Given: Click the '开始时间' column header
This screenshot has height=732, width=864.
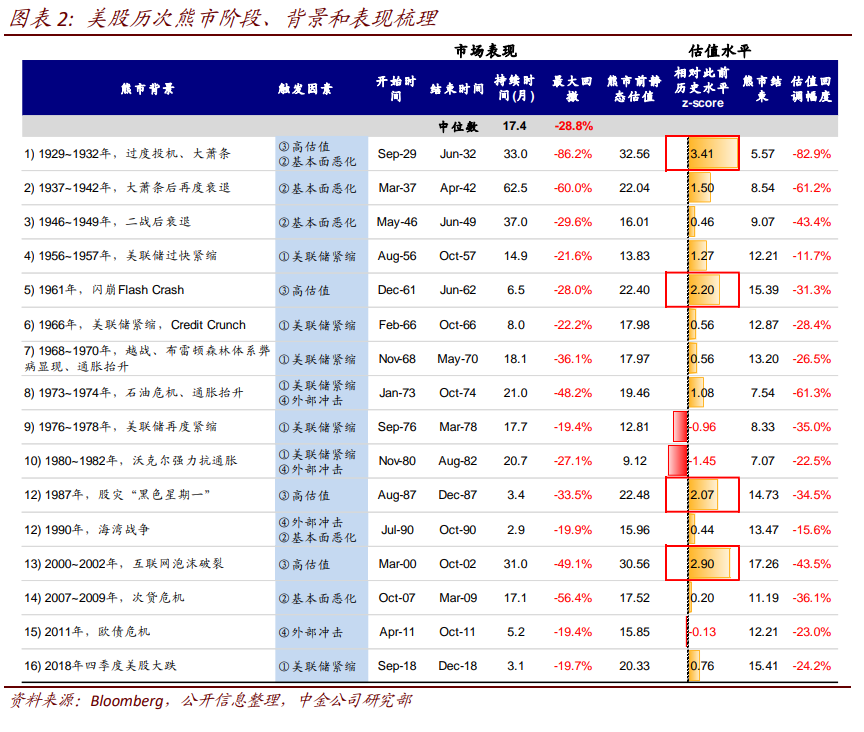Looking at the screenshot, I should point(396,89).
